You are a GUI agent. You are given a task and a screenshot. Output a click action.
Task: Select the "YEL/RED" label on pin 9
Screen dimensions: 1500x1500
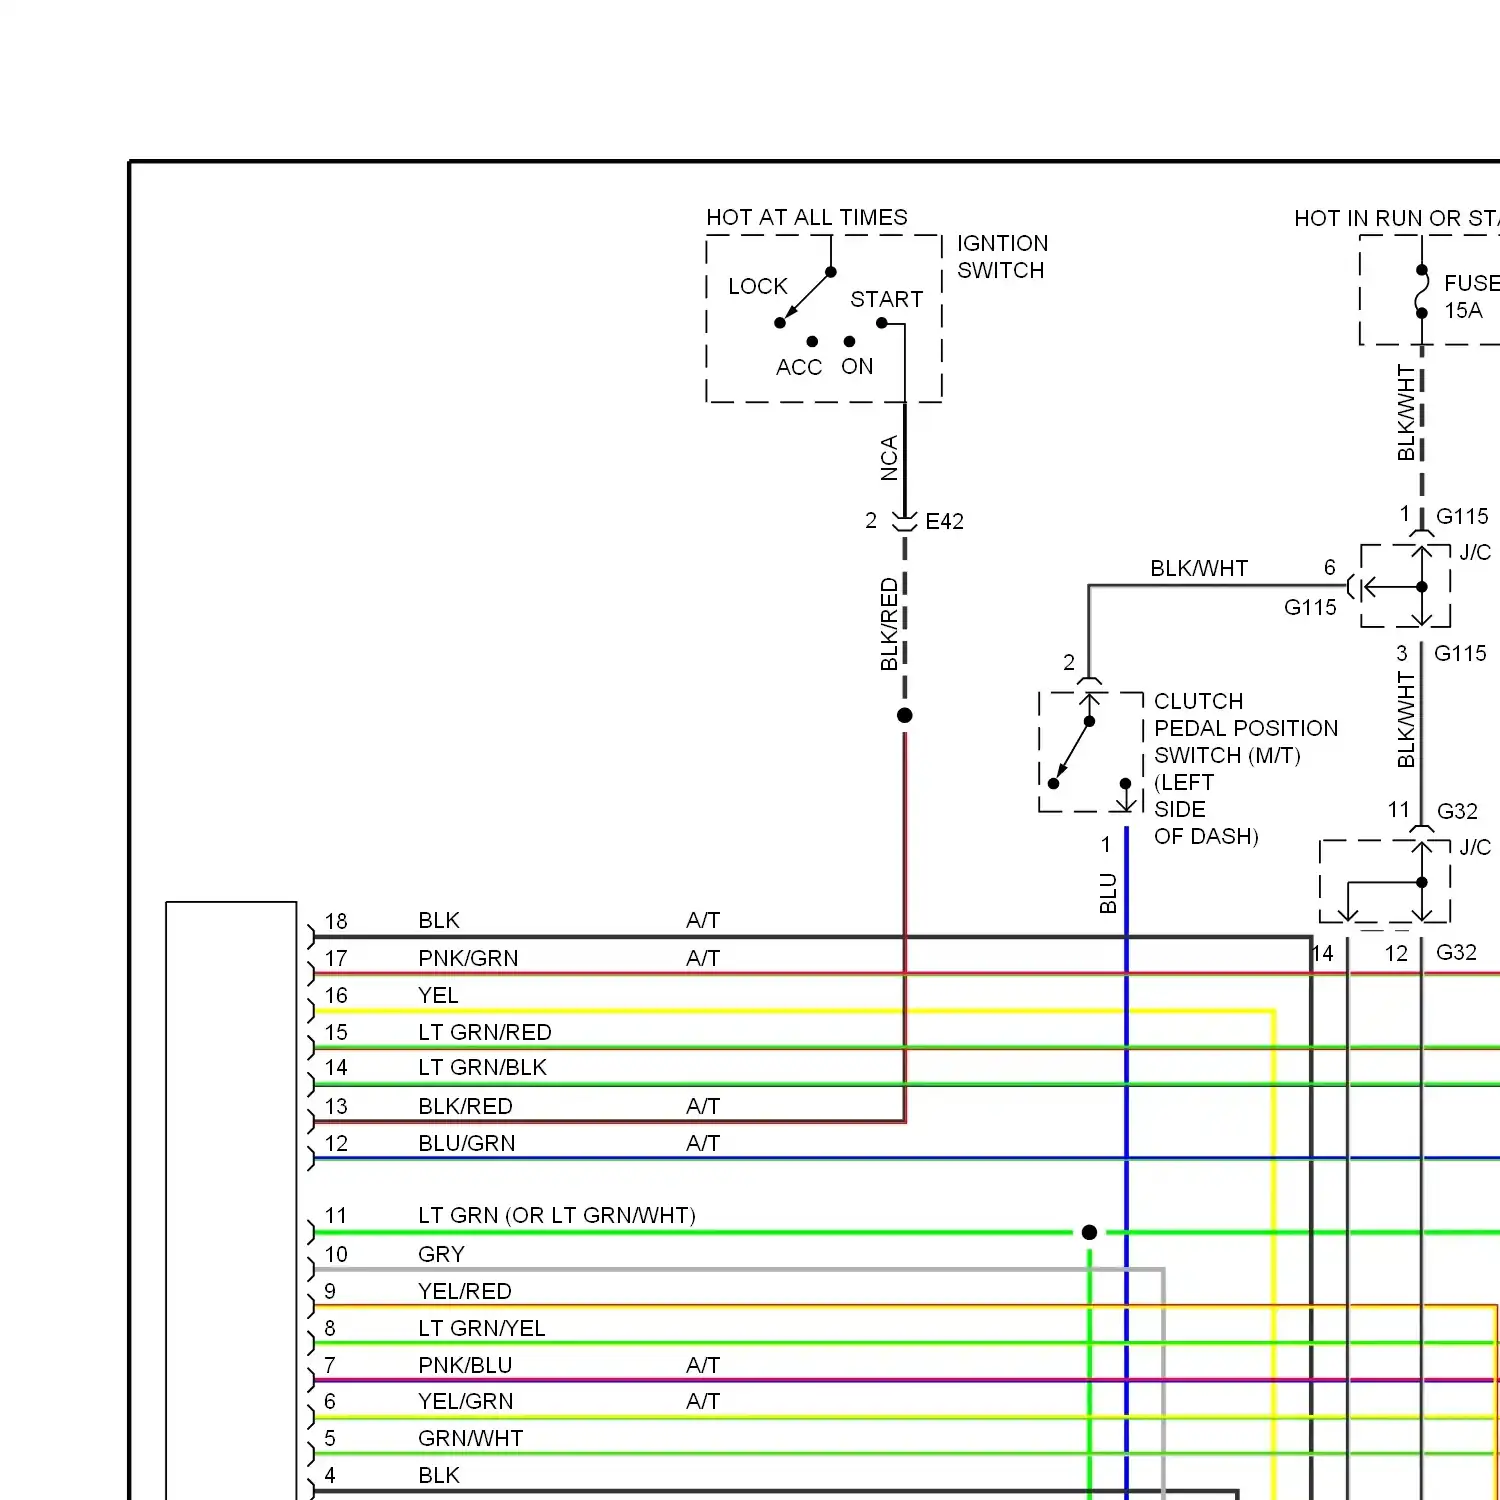[x=465, y=1291]
